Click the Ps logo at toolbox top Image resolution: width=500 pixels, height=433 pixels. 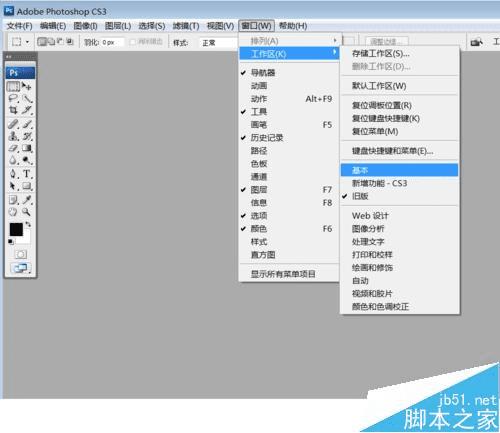tap(20, 72)
